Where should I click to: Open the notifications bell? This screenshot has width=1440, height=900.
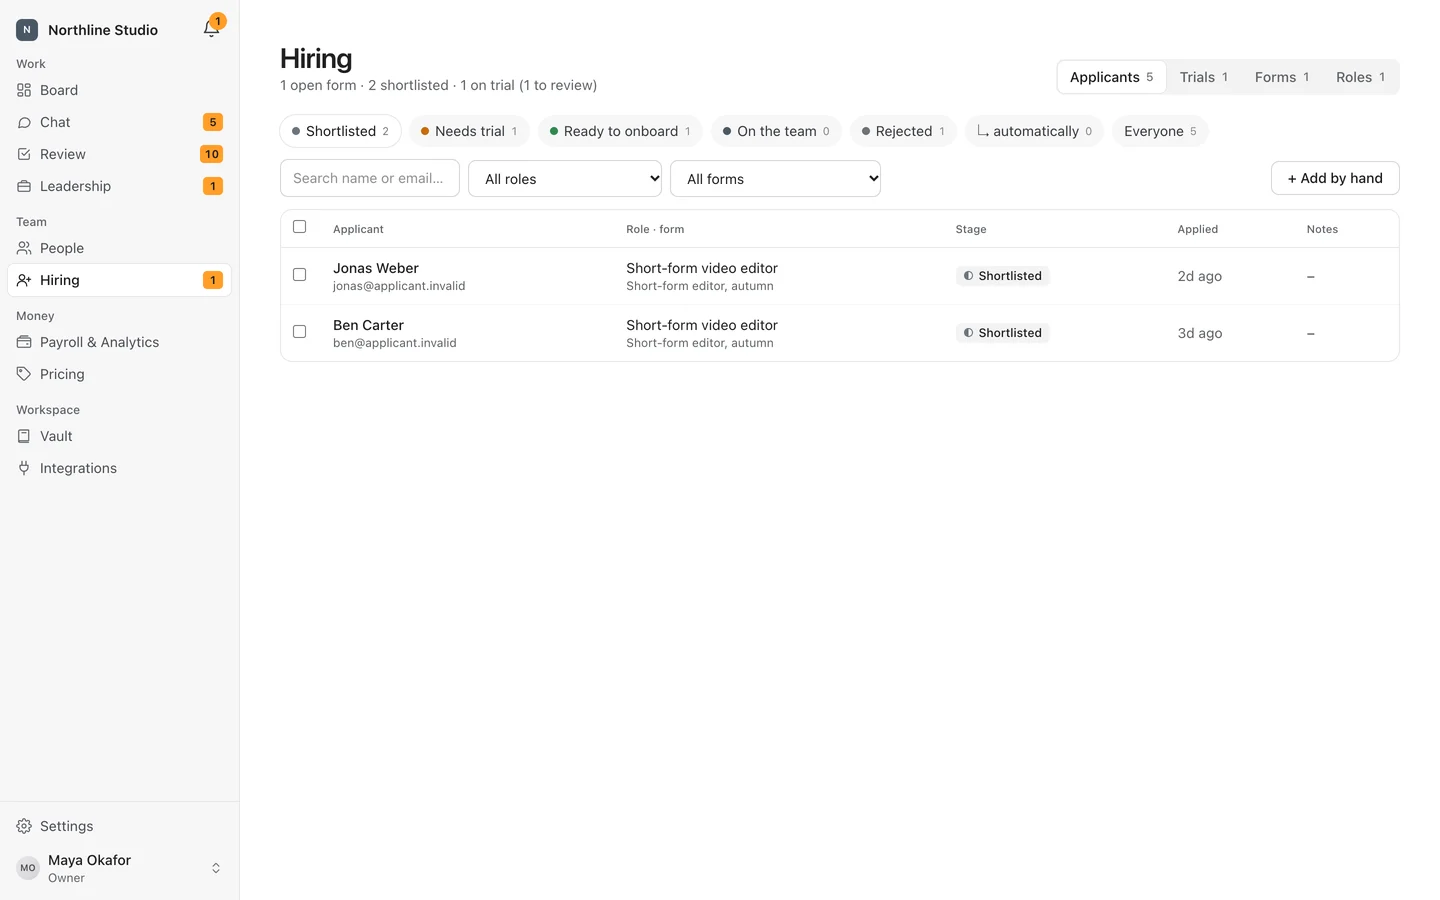(211, 29)
